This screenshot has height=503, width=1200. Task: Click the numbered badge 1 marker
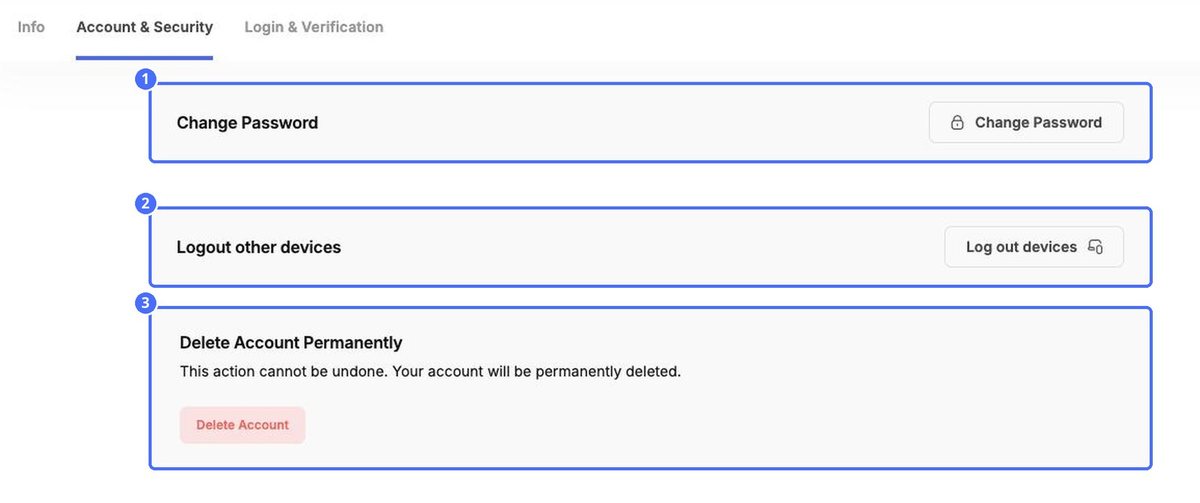point(146,80)
